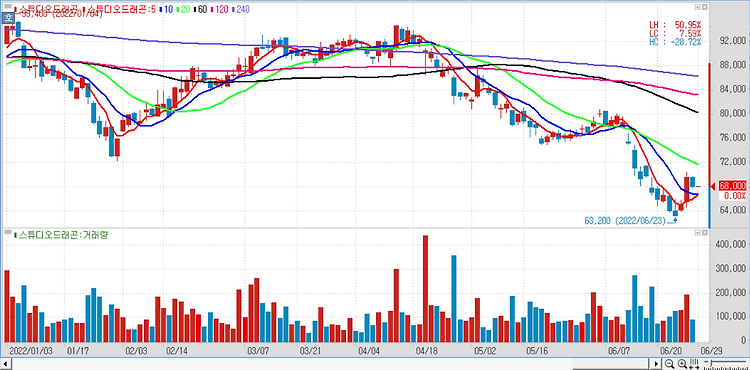Click the HC : -28.72% label
Image resolution: width=750 pixels, height=370 pixels.
click(675, 42)
